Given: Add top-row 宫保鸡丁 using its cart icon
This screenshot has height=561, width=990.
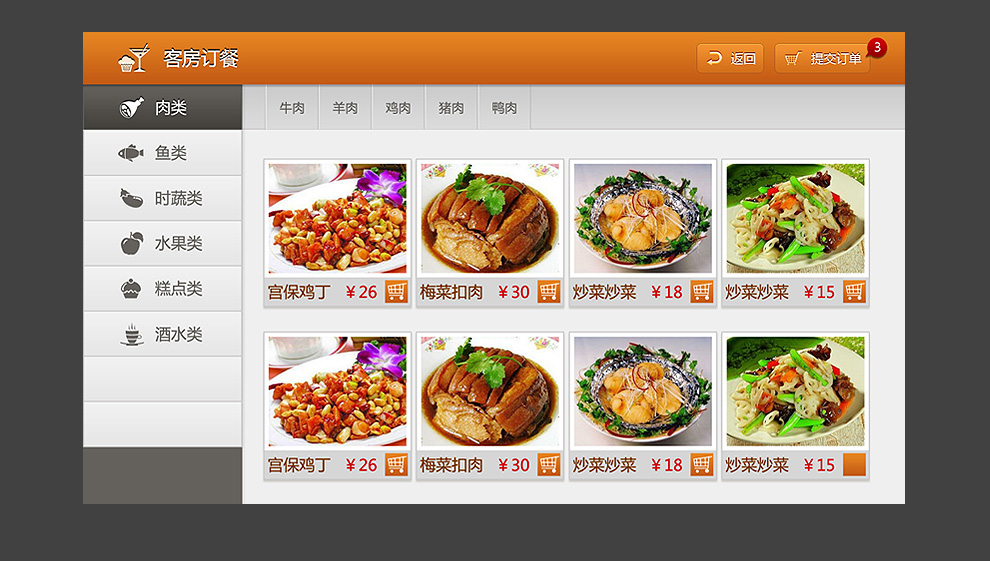Looking at the screenshot, I should [396, 292].
